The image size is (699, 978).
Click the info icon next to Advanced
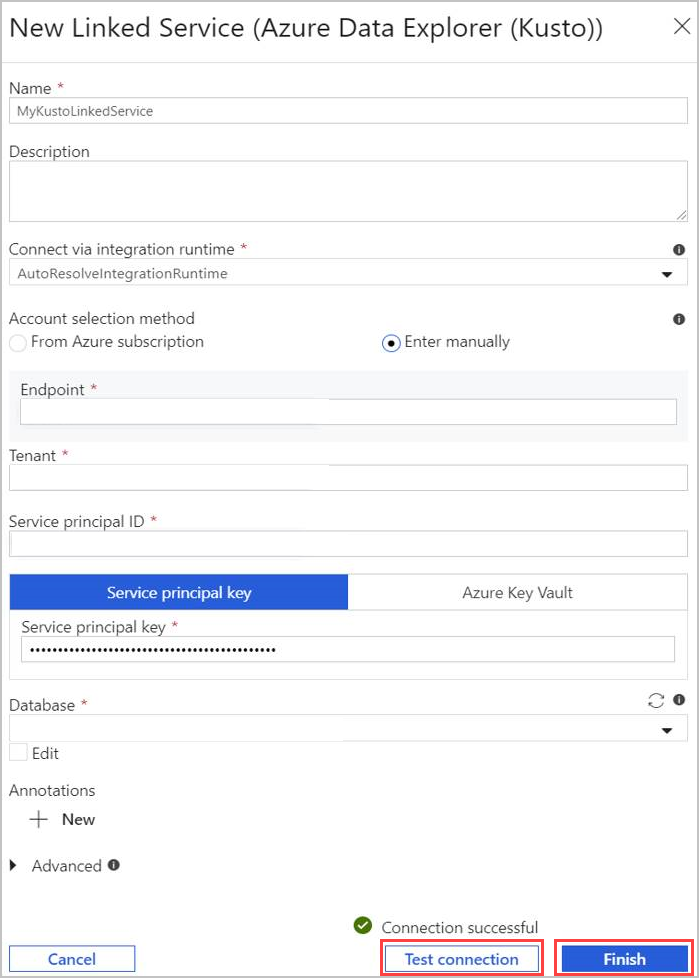112,866
